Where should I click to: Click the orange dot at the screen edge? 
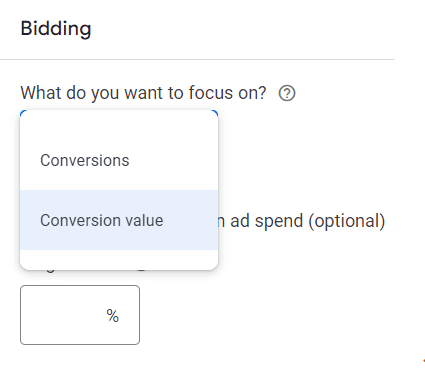(x=424, y=360)
